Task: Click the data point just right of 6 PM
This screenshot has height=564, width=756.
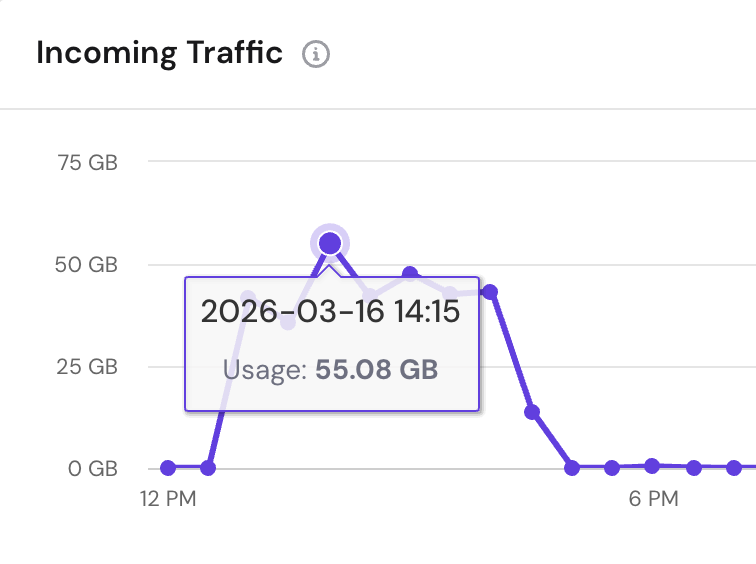Action: click(693, 467)
